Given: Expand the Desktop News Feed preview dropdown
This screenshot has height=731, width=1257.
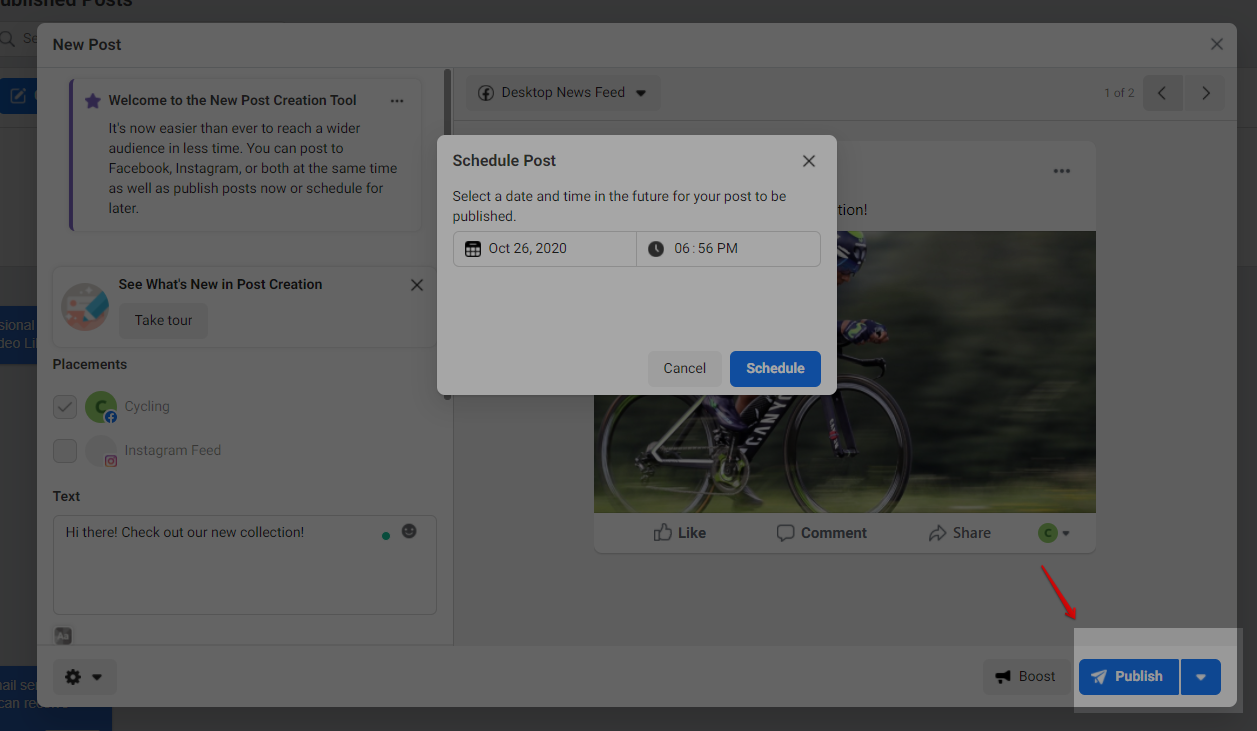Looking at the screenshot, I should [x=563, y=93].
